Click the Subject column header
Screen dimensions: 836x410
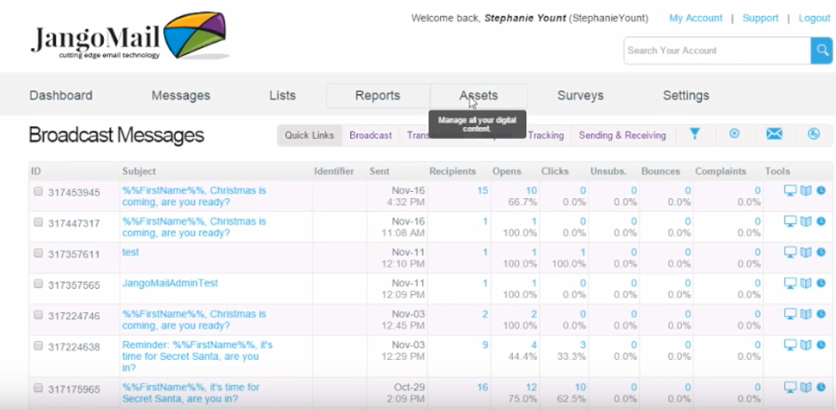coord(139,171)
